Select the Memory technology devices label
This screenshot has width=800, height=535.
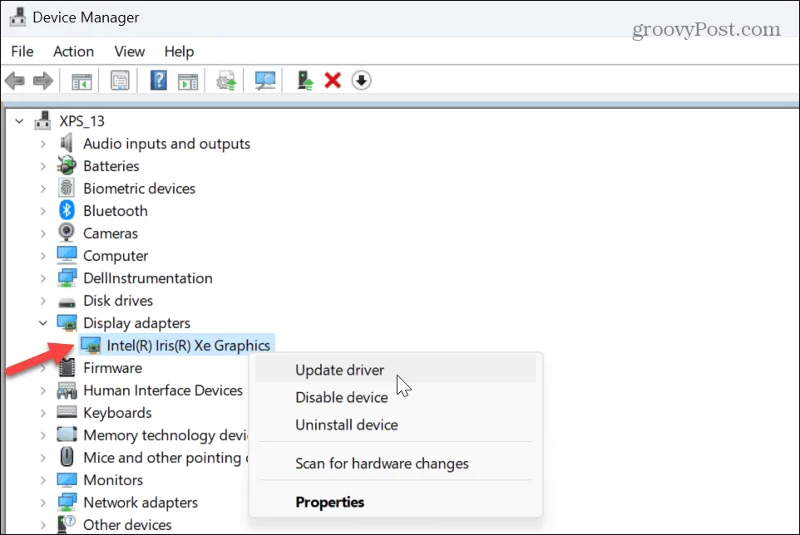165,436
